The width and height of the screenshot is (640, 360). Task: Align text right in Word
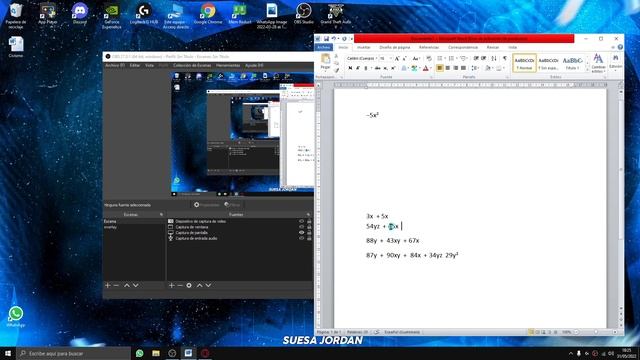(456, 68)
